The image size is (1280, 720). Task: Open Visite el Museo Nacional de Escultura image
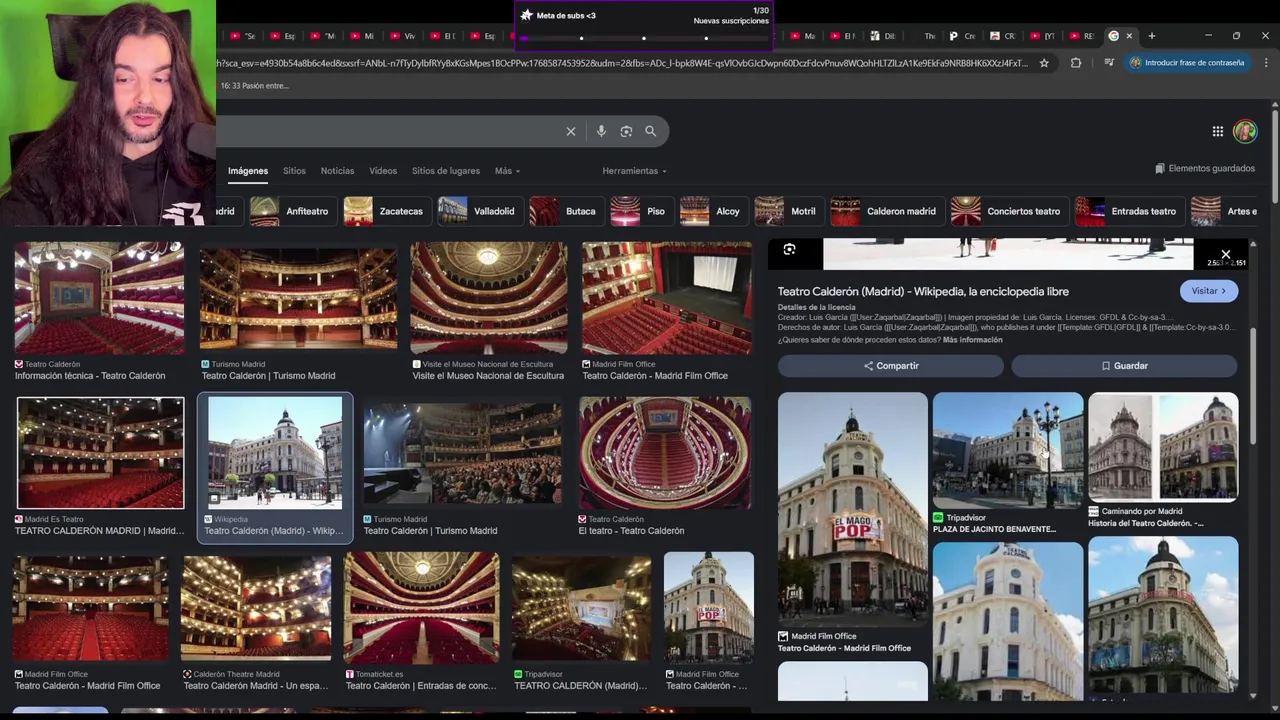[488, 298]
